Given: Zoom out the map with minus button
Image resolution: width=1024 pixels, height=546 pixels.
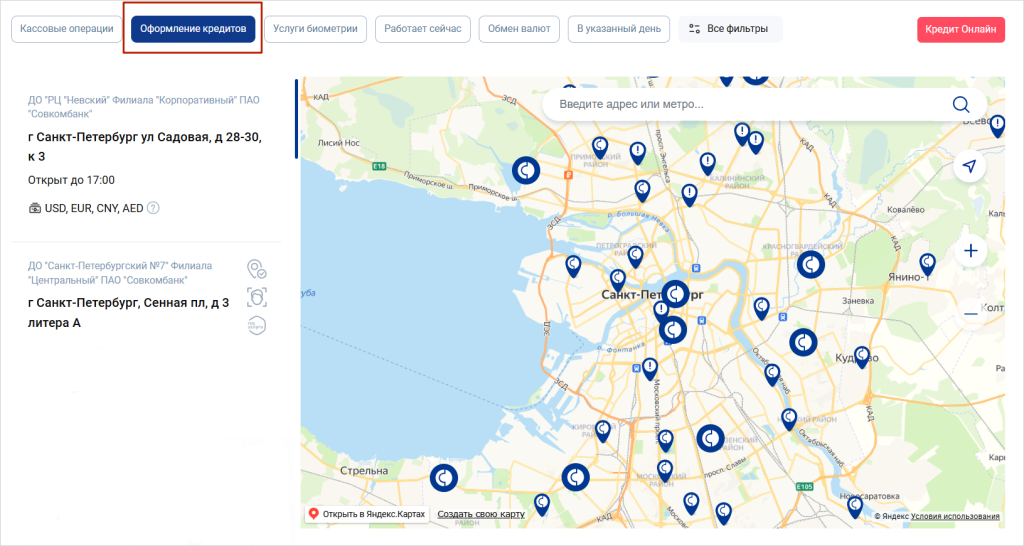Looking at the screenshot, I should click(x=971, y=314).
